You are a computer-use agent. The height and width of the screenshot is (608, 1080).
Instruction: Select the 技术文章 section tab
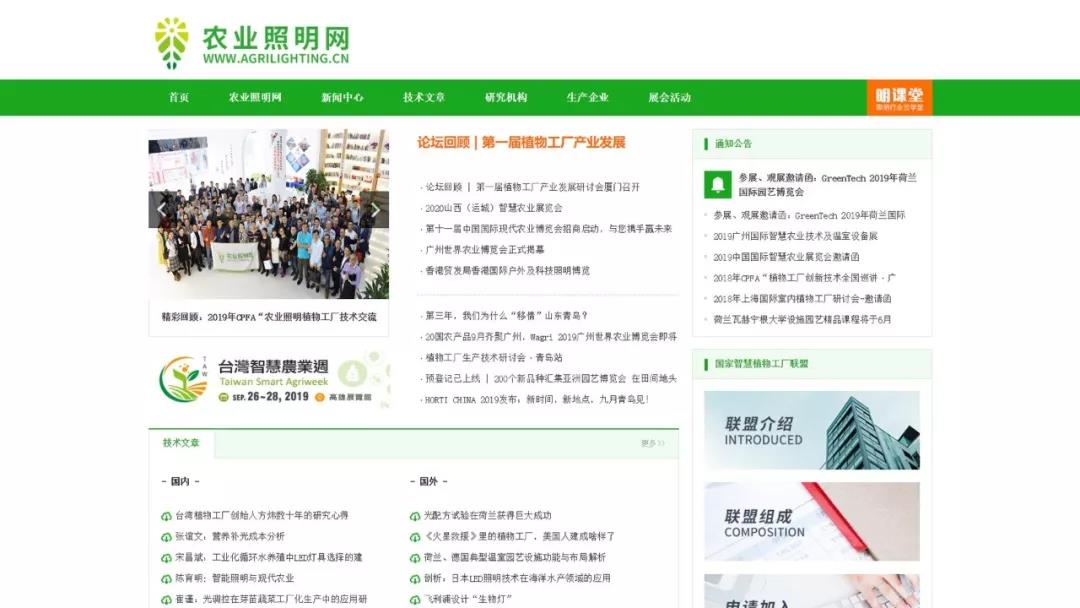[x=181, y=443]
